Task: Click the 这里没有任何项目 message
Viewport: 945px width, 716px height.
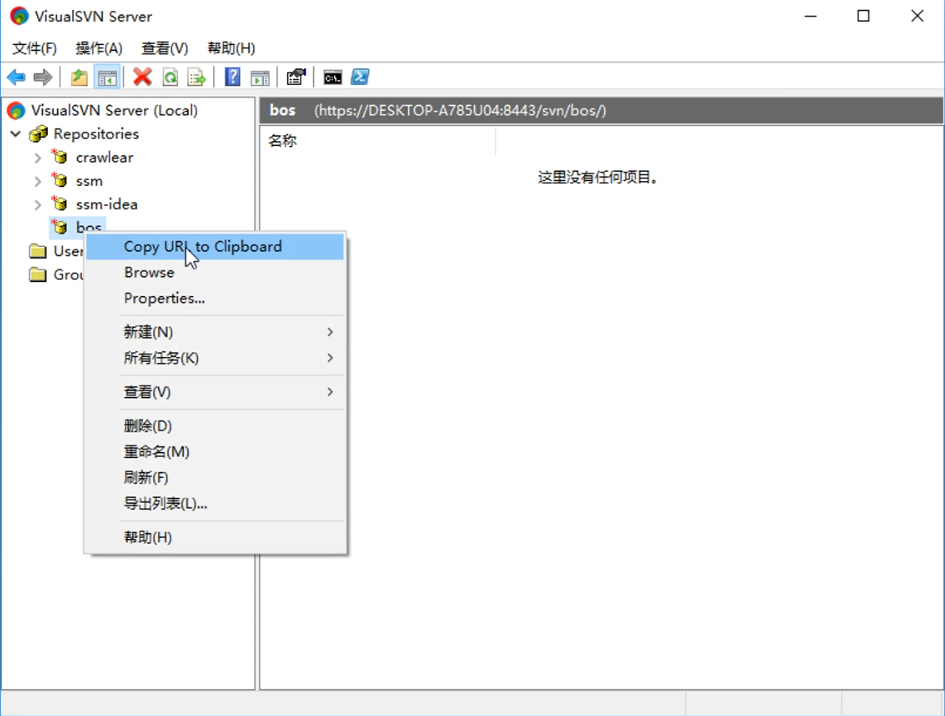Action: tap(597, 177)
